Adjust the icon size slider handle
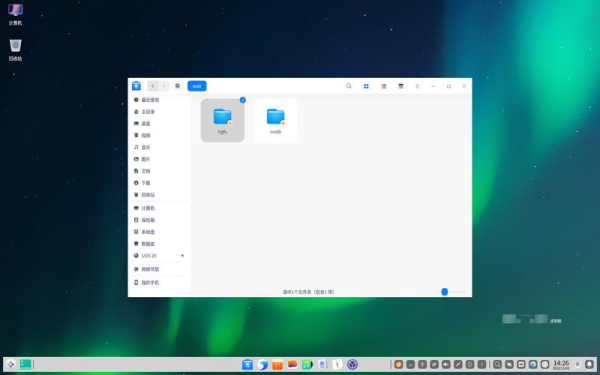Image resolution: width=600 pixels, height=375 pixels. tap(444, 292)
